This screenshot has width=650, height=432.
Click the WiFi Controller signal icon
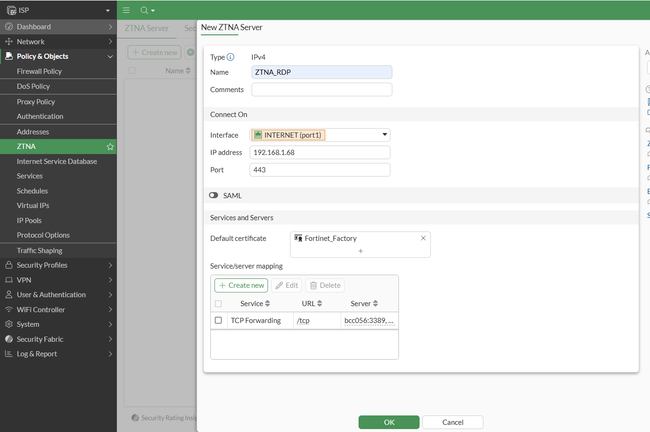pyautogui.click(x=9, y=309)
